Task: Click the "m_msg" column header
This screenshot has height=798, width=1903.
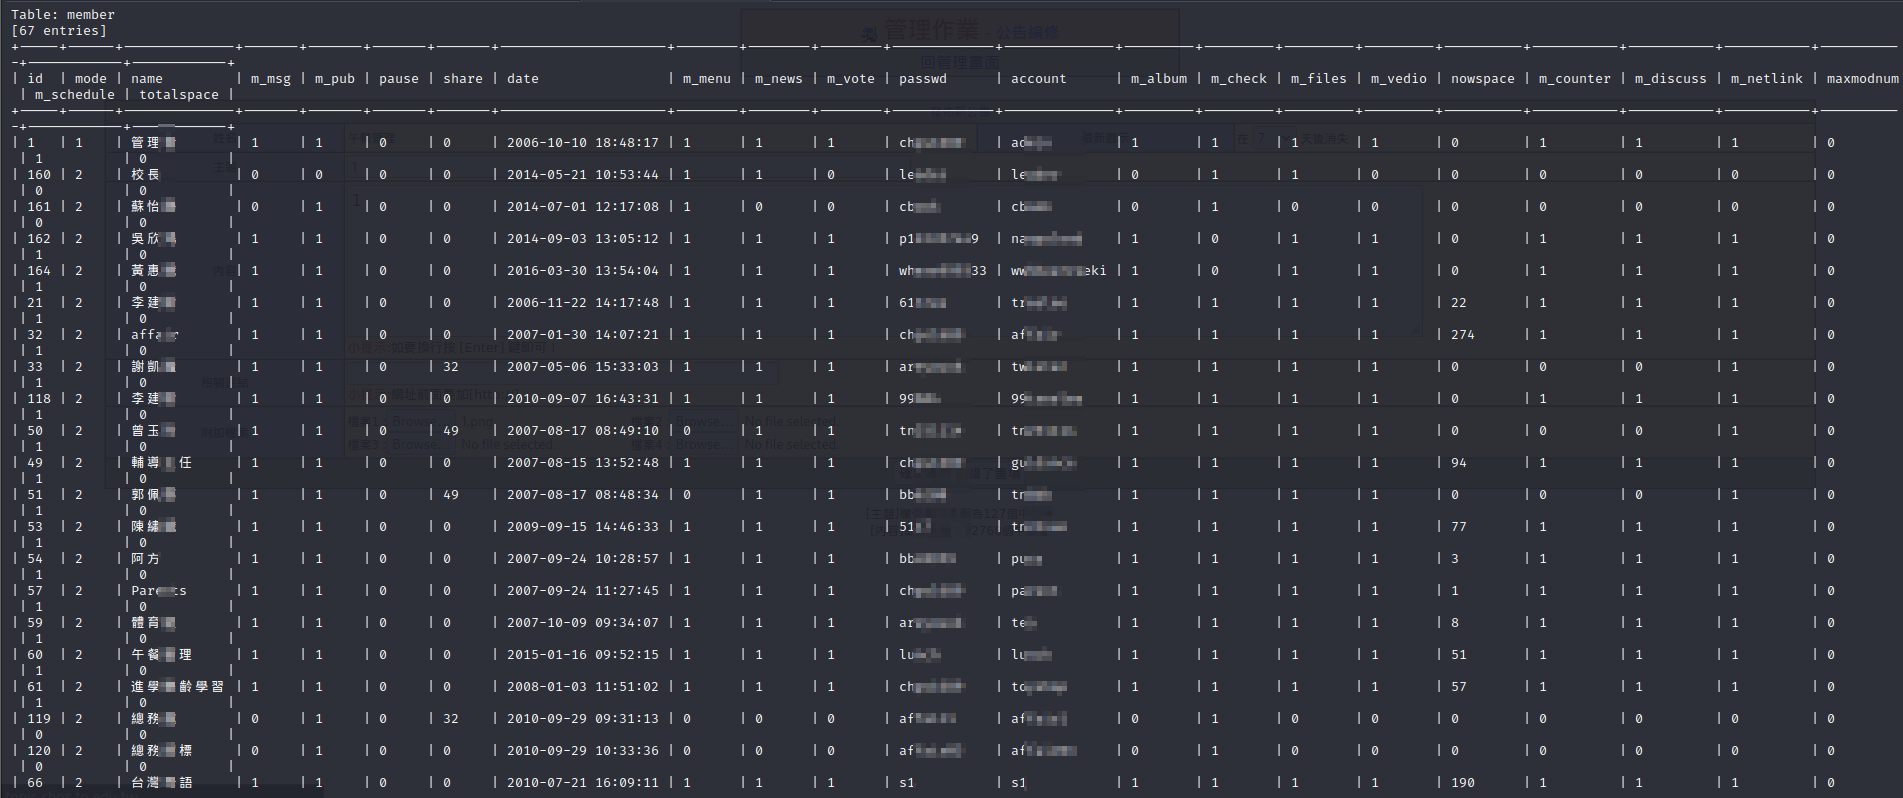Action: [271, 79]
